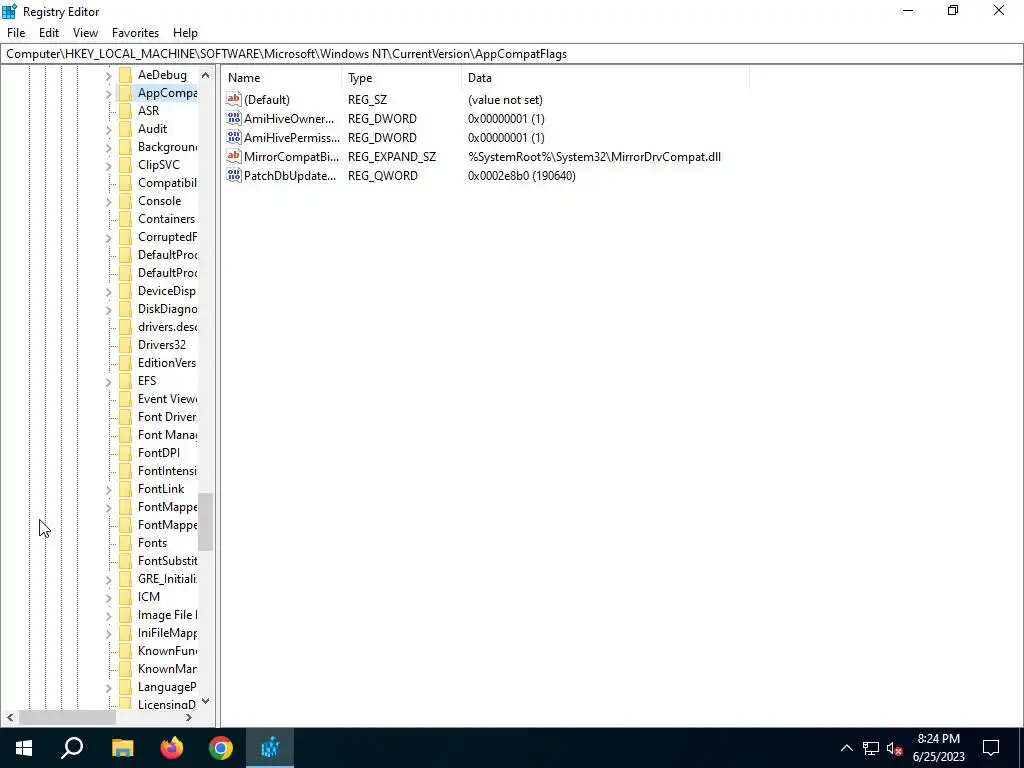Click the MirrorDrvCompat.dll data value
1024x768 pixels.
(594, 157)
